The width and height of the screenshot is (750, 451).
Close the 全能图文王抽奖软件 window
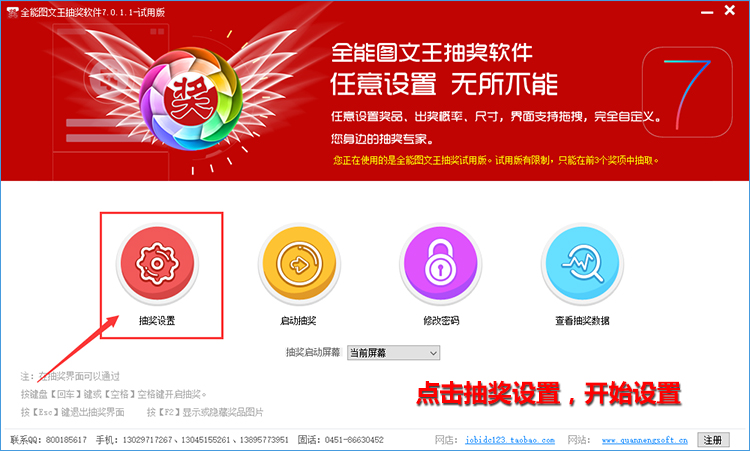pyautogui.click(x=729, y=10)
